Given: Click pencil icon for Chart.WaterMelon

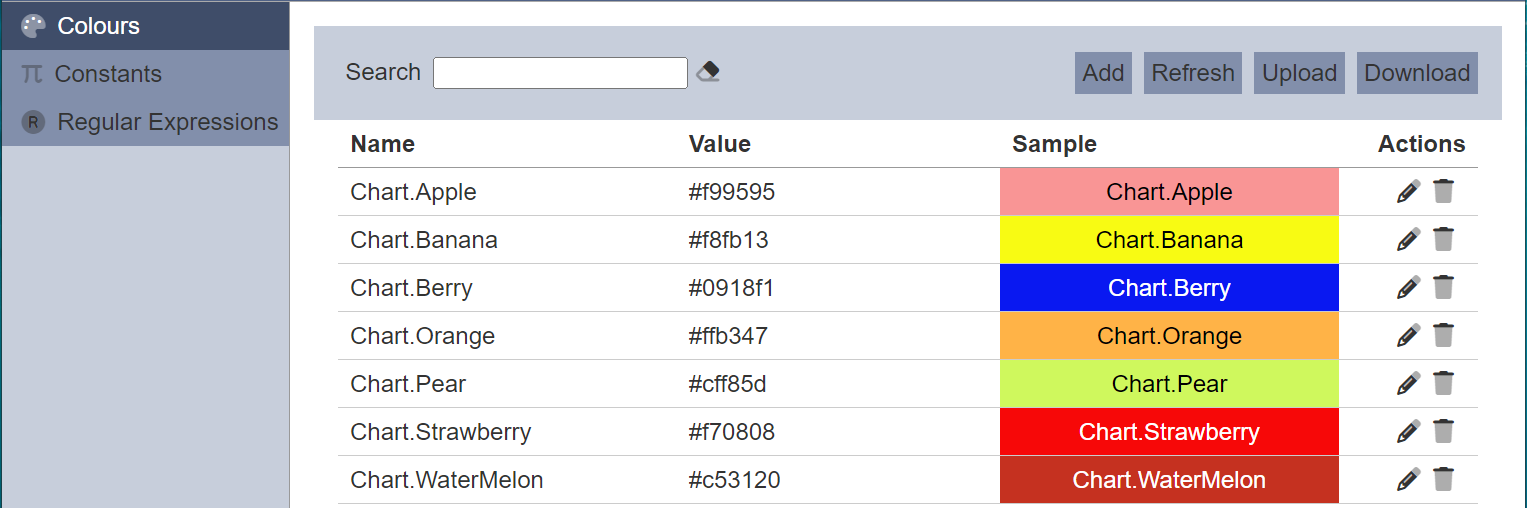Looking at the screenshot, I should click(x=1408, y=480).
